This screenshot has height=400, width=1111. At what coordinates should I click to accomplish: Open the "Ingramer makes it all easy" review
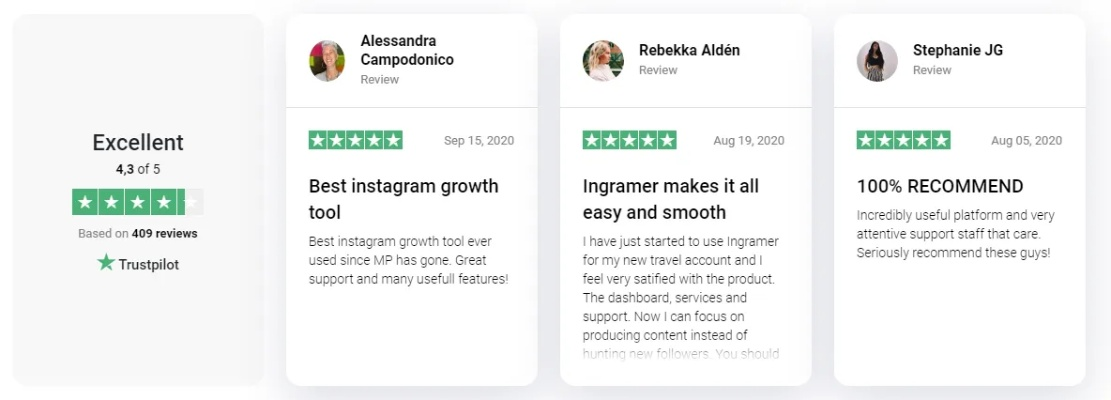coord(670,199)
